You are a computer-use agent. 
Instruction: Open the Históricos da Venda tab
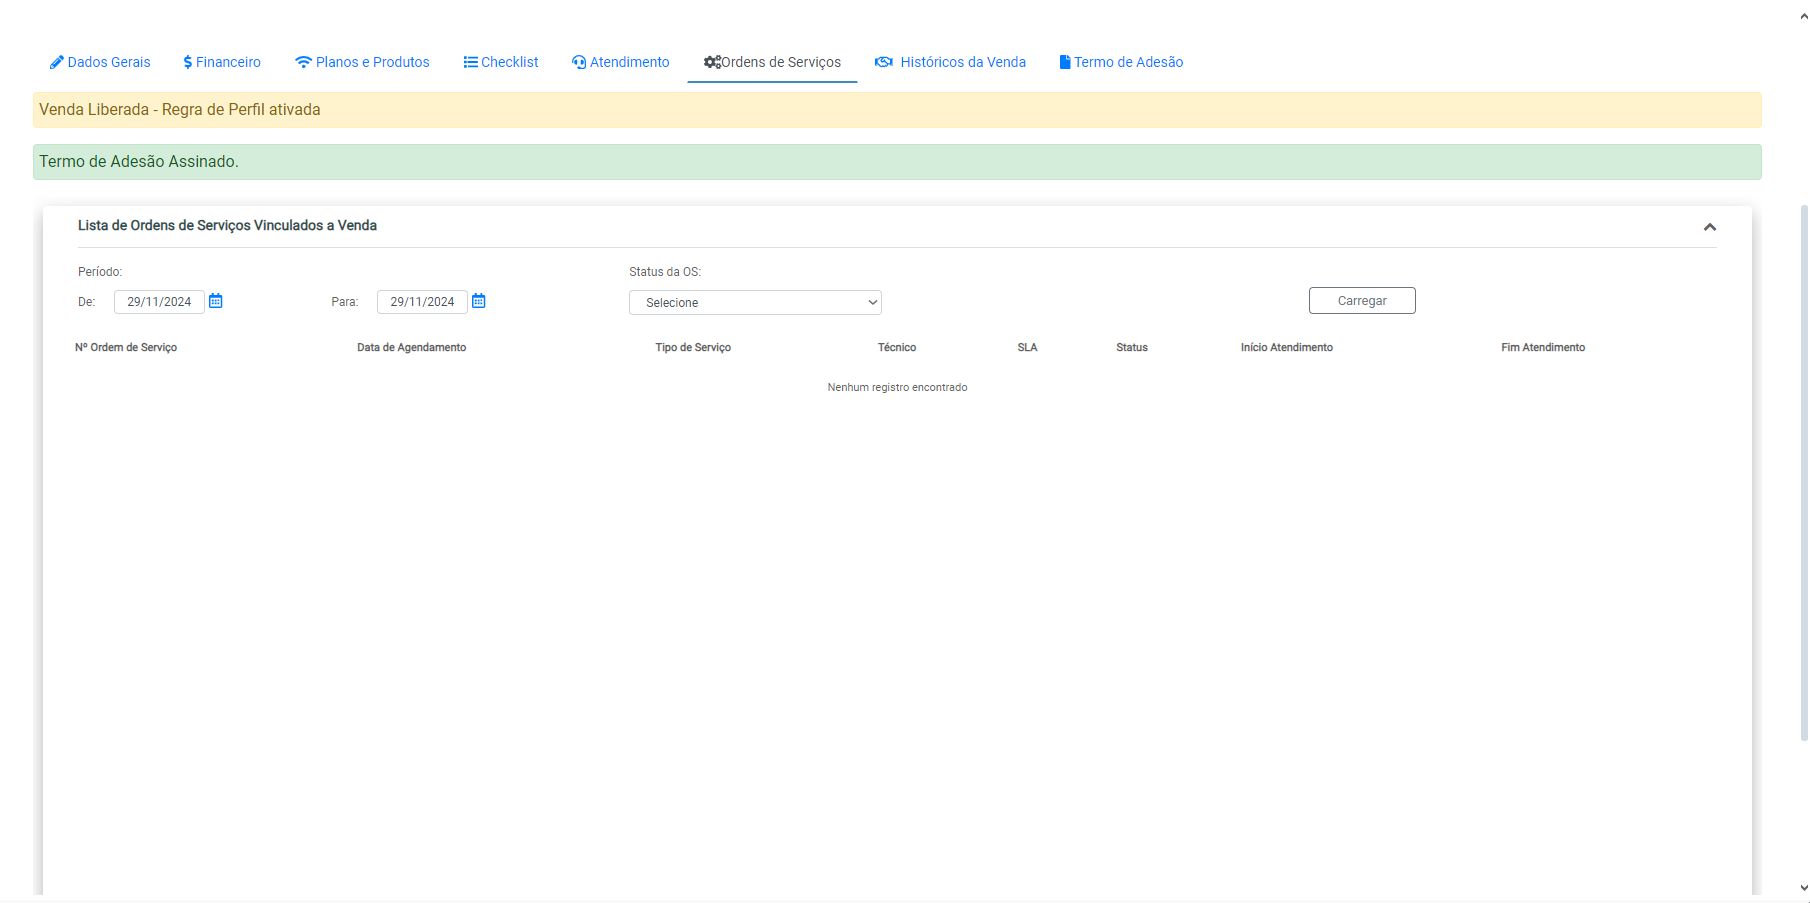point(962,62)
